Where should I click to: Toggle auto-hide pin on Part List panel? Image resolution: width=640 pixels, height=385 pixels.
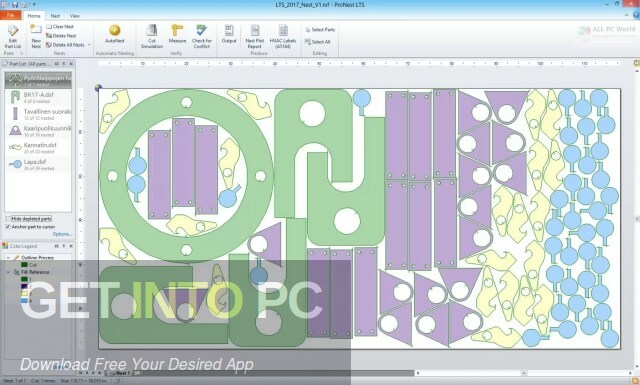click(64, 64)
